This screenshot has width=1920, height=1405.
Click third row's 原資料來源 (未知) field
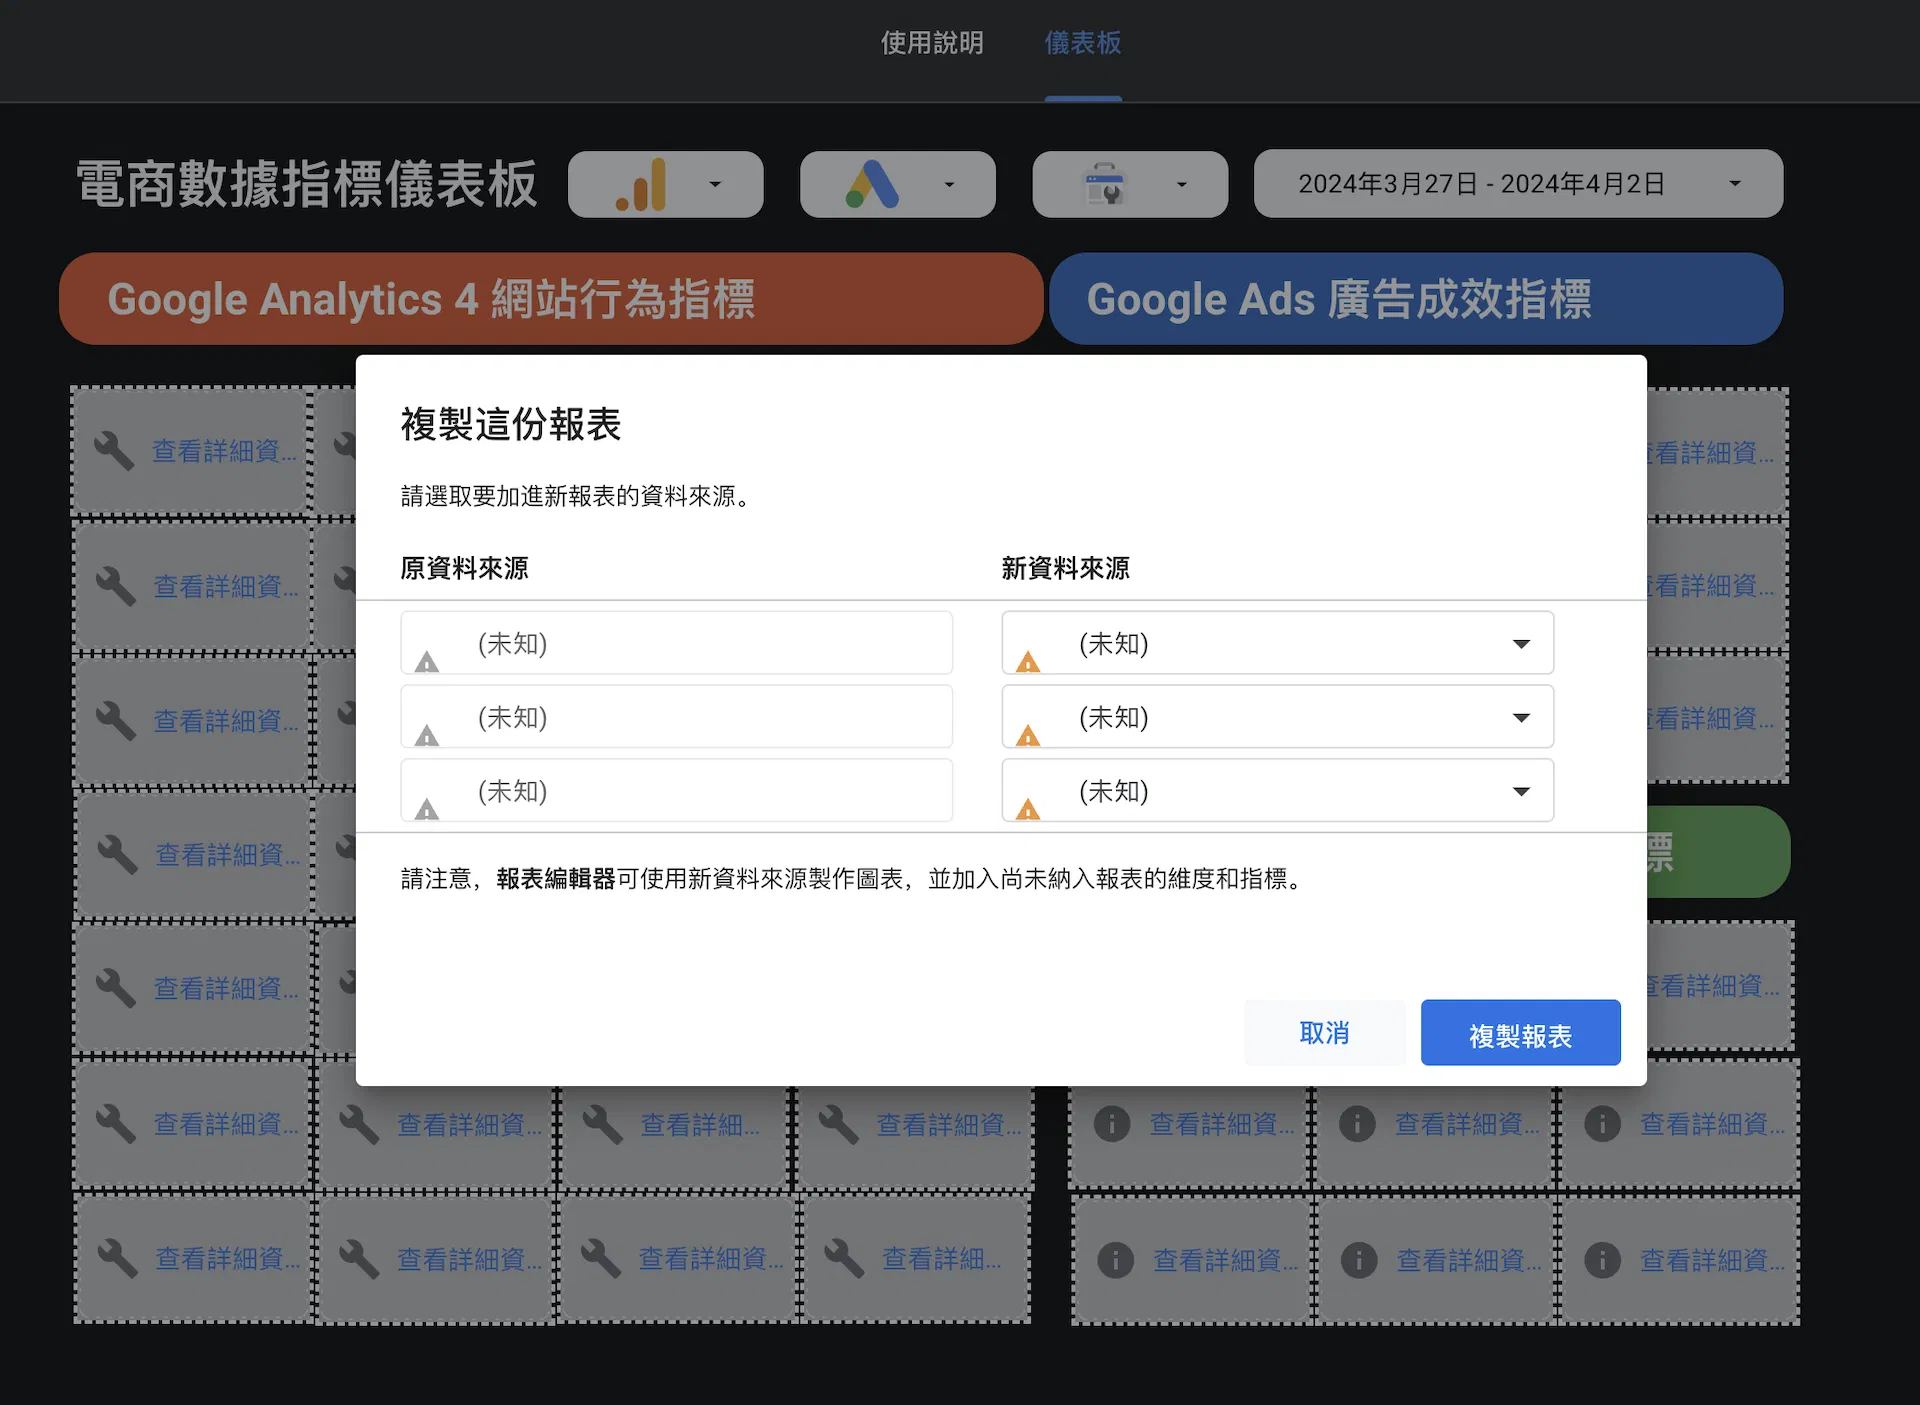pos(676,791)
